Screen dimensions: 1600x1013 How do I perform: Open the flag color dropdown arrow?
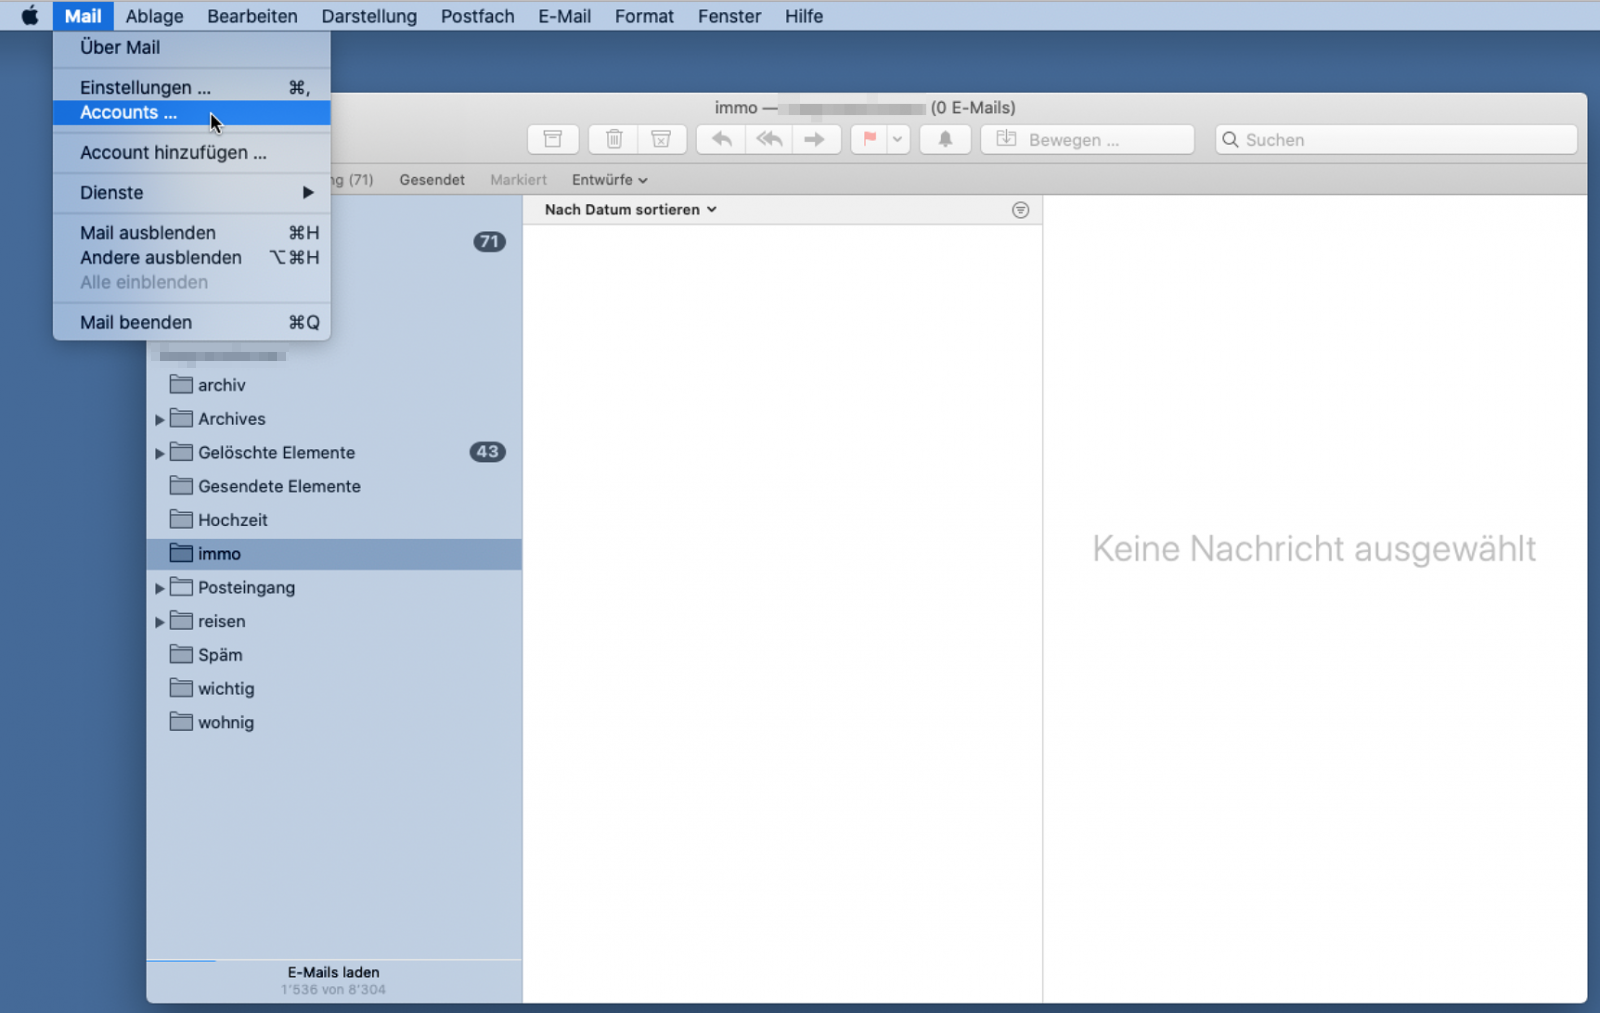(x=898, y=139)
